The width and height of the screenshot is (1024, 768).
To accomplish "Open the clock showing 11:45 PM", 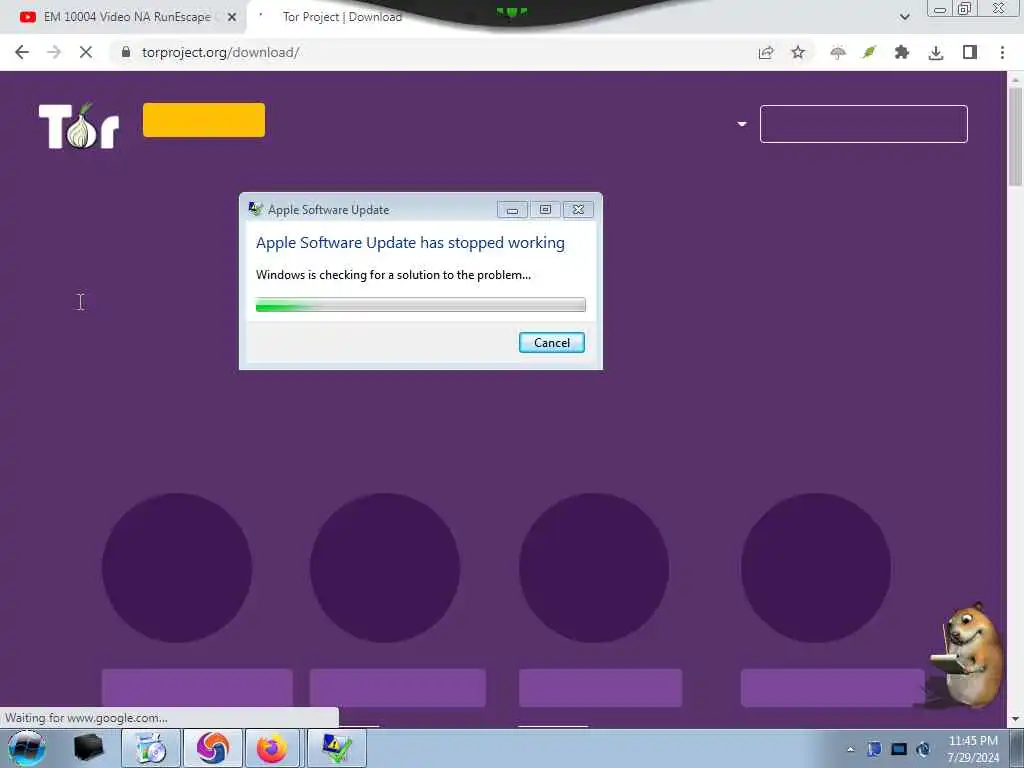I will (973, 749).
